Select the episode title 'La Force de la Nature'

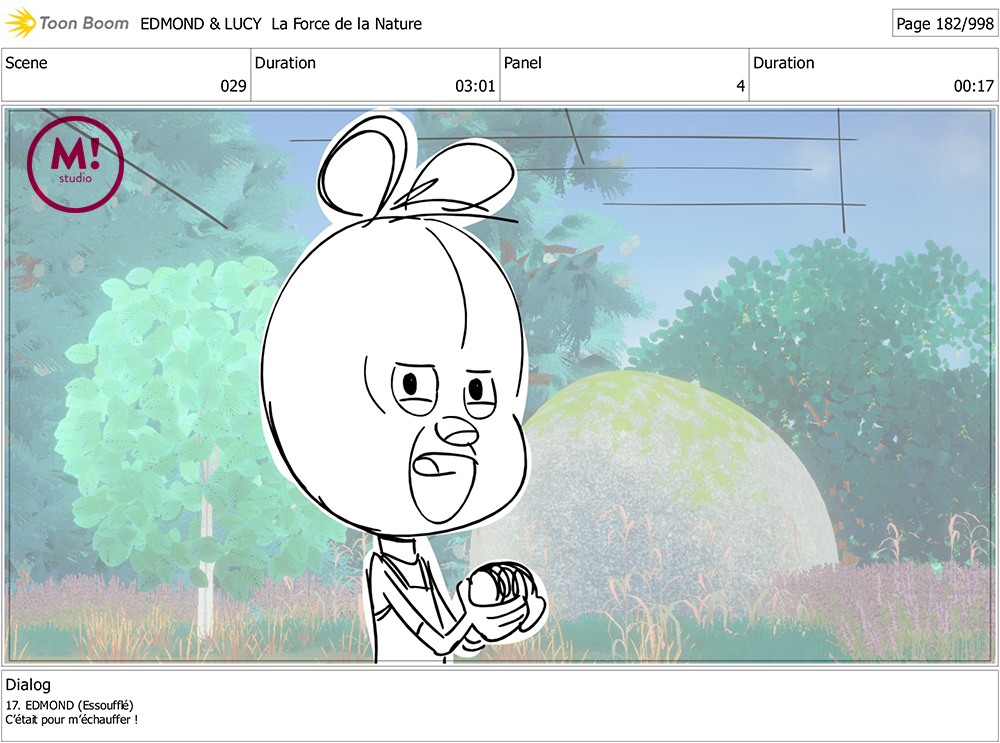point(346,24)
